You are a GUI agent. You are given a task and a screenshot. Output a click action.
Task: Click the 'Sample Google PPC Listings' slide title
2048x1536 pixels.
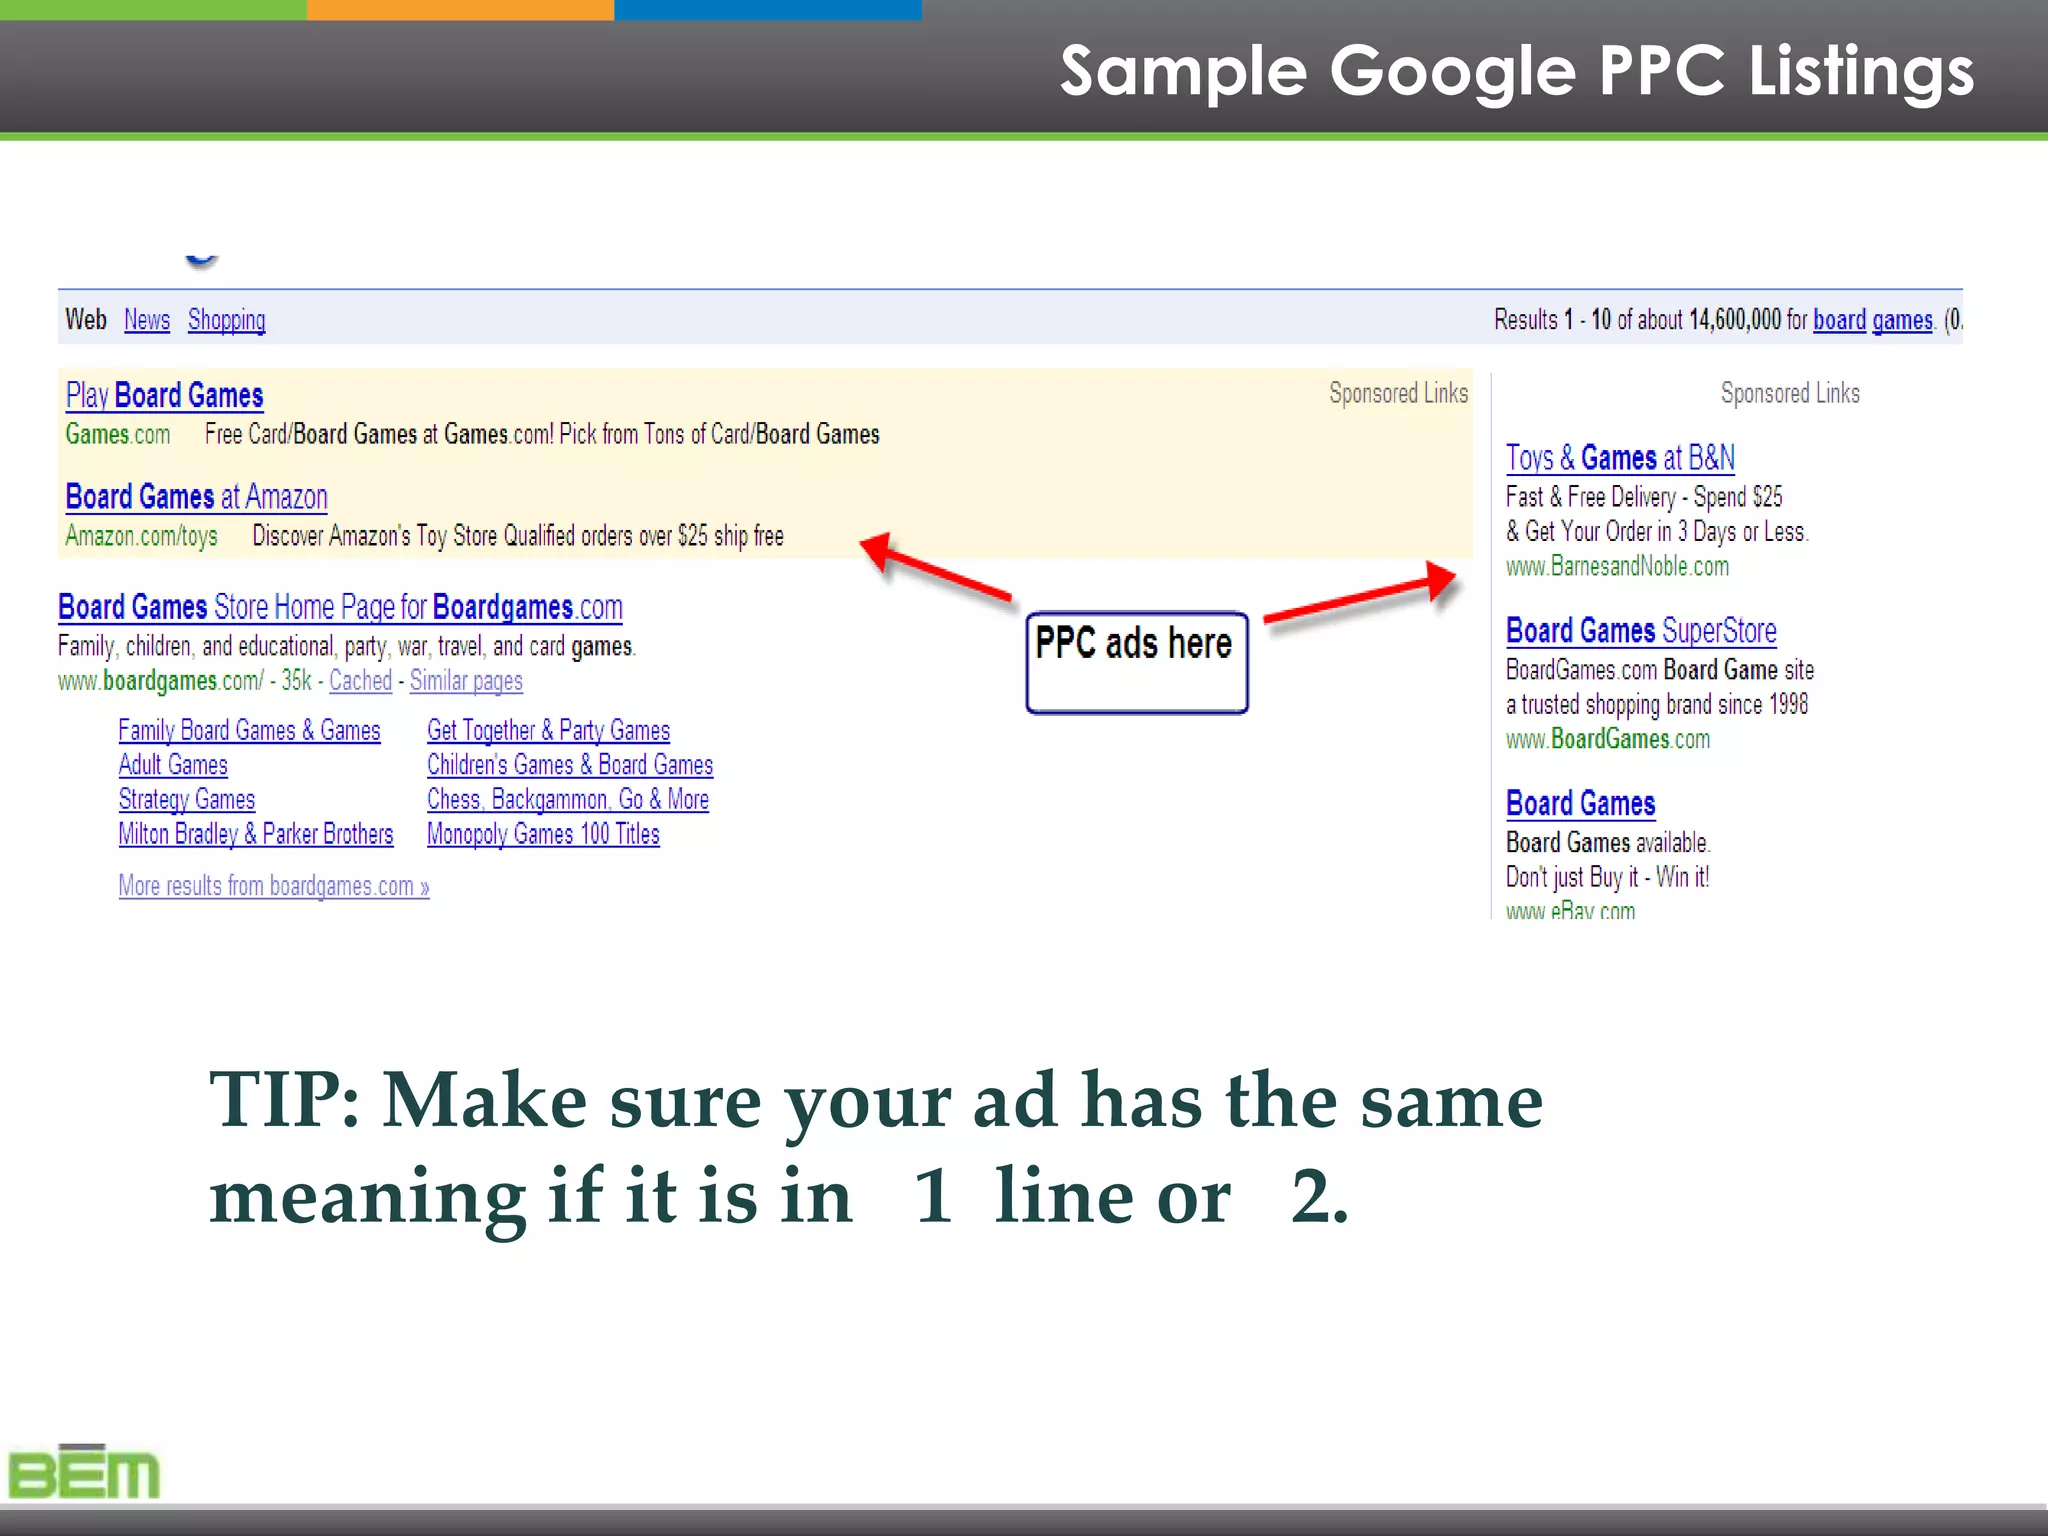coord(1516,71)
